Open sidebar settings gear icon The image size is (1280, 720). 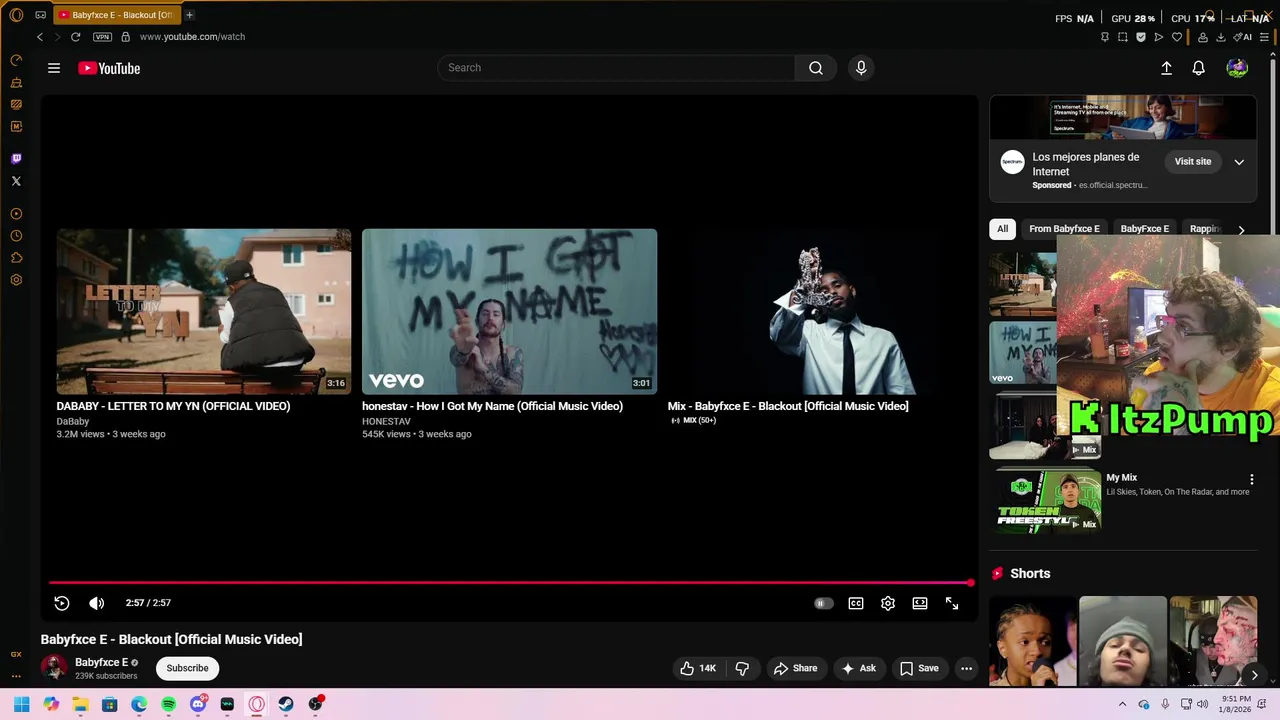point(16,280)
